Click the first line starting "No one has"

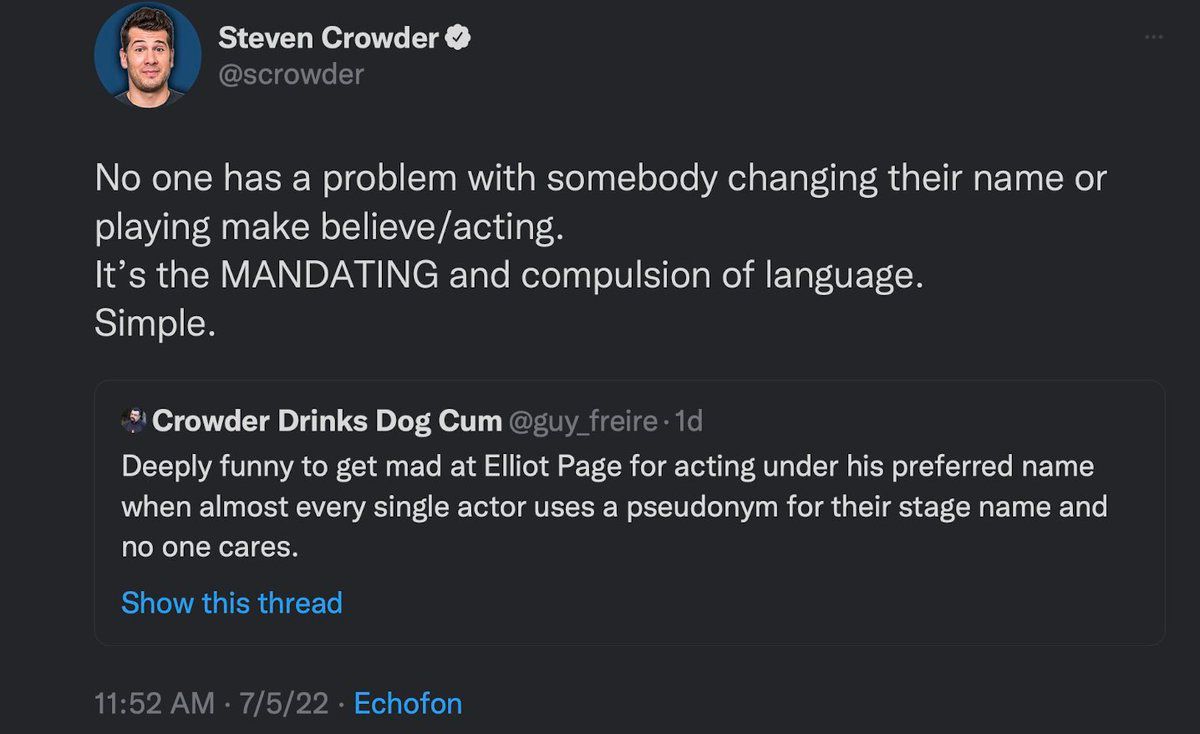[x=600, y=179]
